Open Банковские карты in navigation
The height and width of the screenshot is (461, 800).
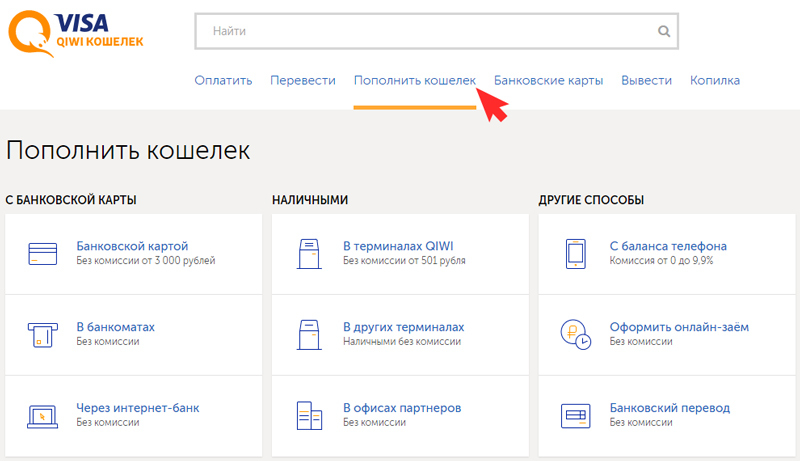coord(548,80)
